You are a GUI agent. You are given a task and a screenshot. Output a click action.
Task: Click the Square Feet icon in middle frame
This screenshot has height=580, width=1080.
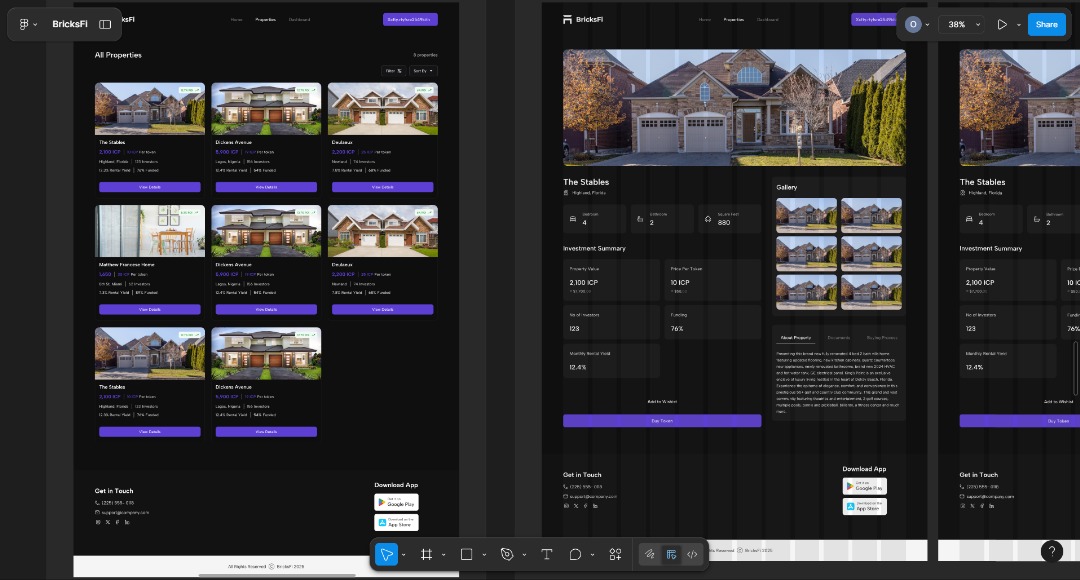tap(707, 219)
